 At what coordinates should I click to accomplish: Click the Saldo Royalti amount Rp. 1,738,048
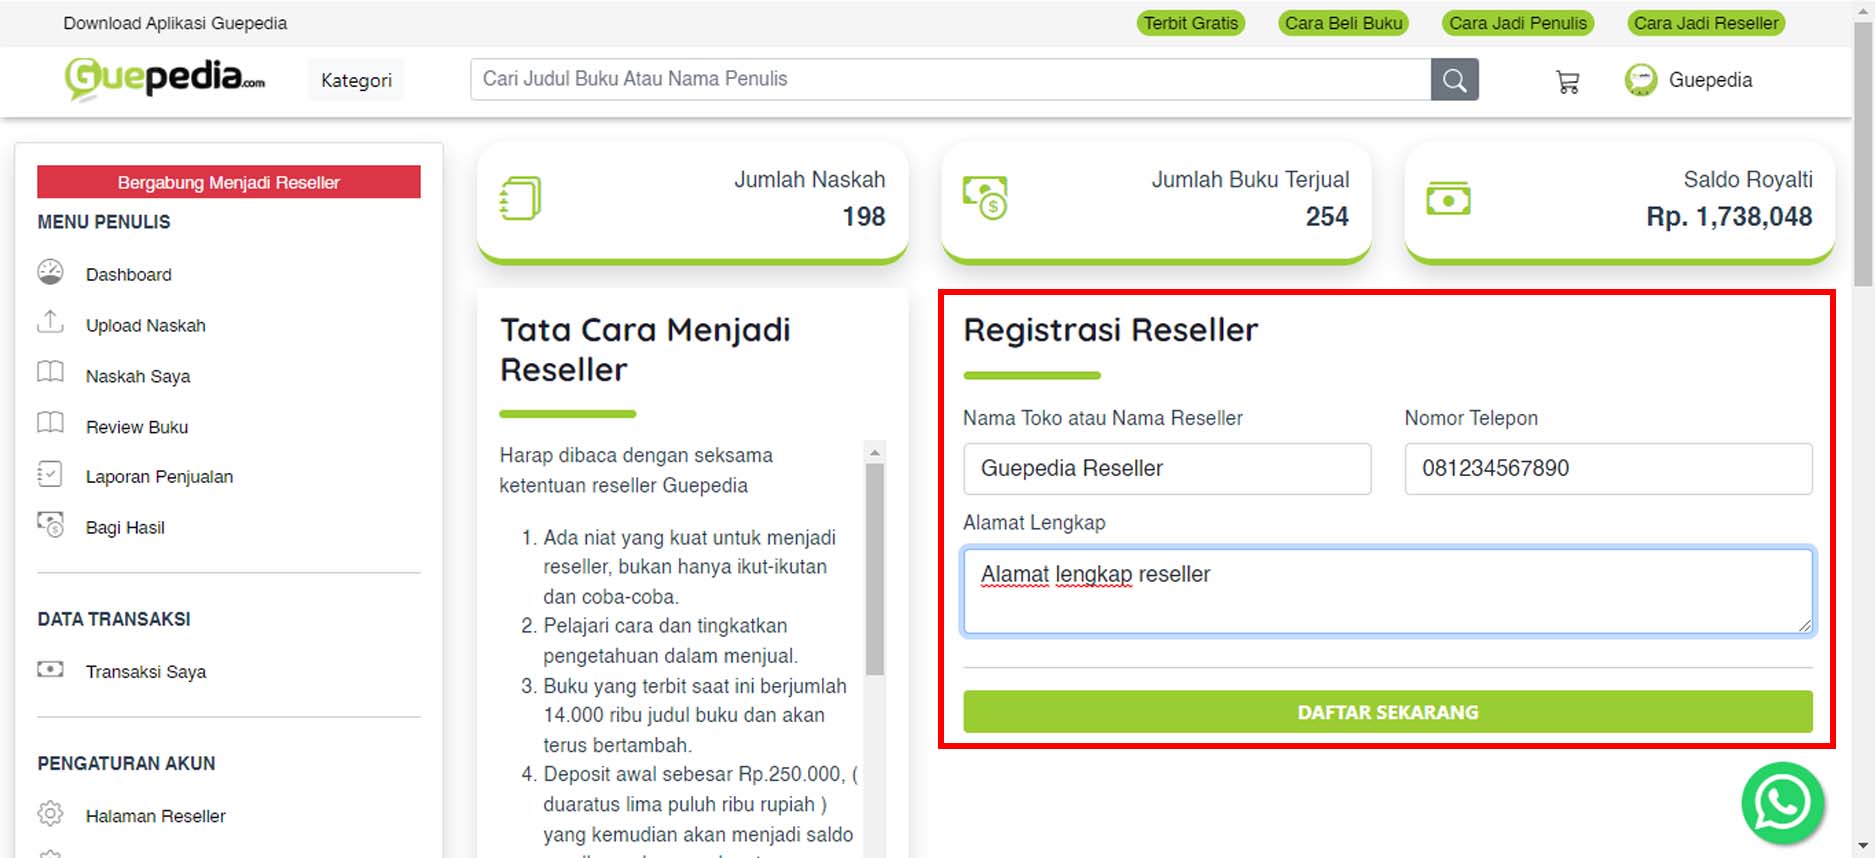pyautogui.click(x=1729, y=216)
